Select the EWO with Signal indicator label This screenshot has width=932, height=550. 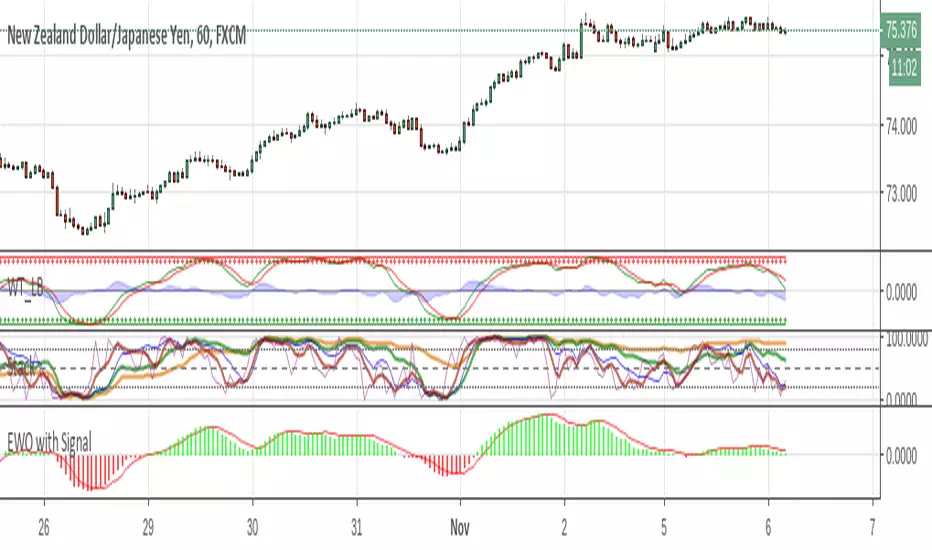coord(49,442)
